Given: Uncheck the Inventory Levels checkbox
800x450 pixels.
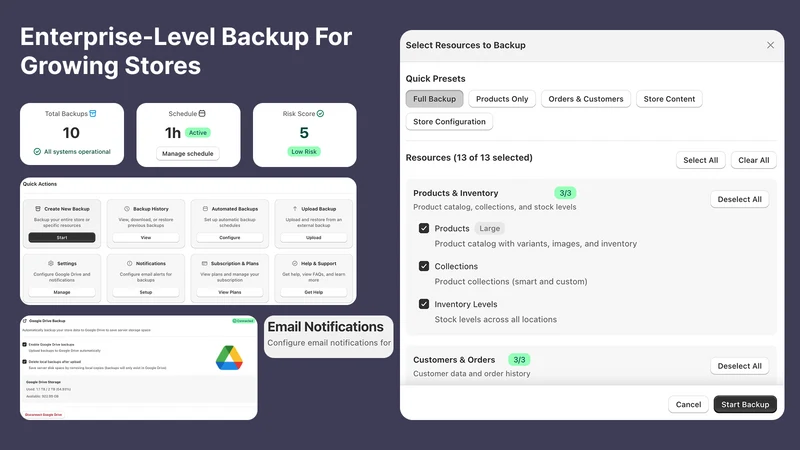Looking at the screenshot, I should 424,304.
